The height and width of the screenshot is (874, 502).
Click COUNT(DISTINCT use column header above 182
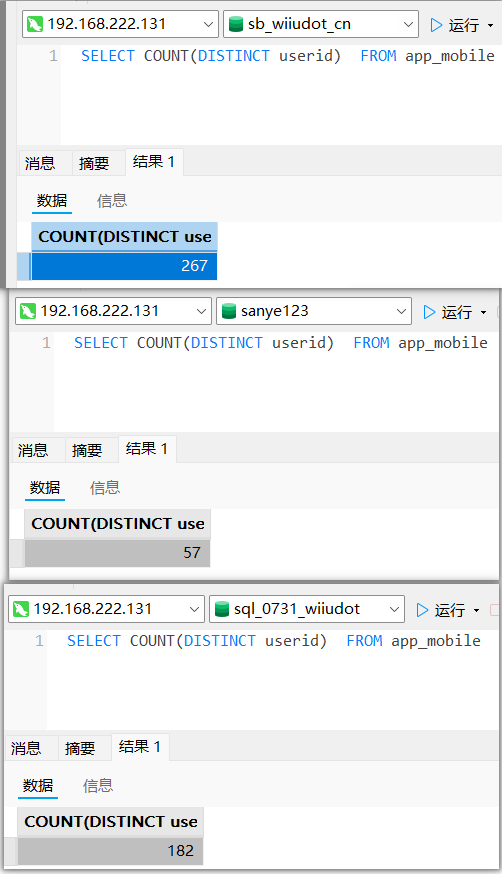point(110,822)
